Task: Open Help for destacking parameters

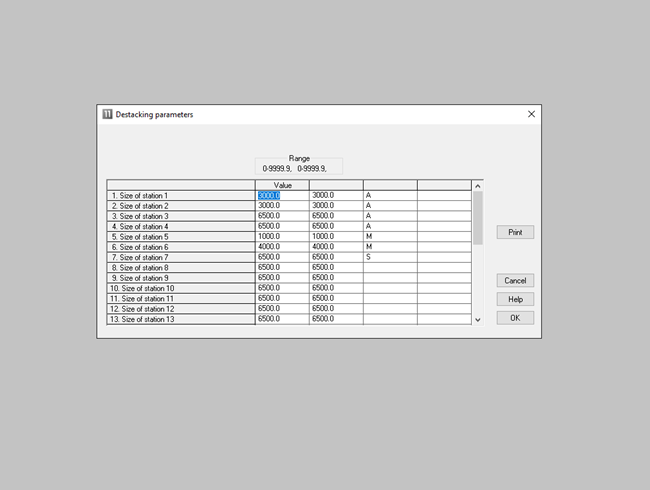Action: coord(515,299)
